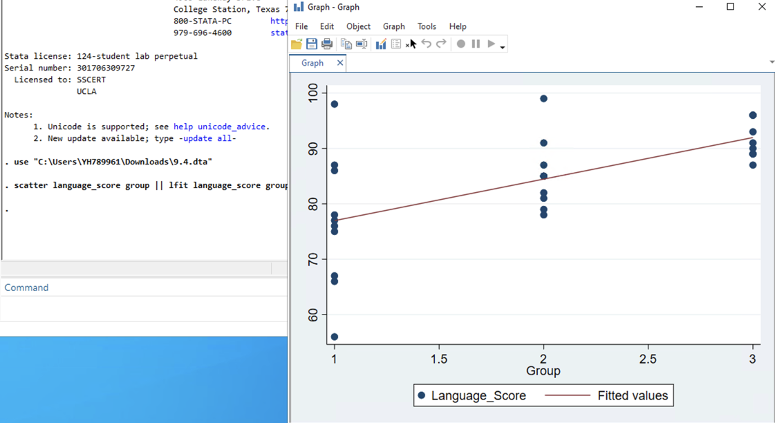Copy graph to clipboard
The width and height of the screenshot is (776, 424).
[x=346, y=44]
